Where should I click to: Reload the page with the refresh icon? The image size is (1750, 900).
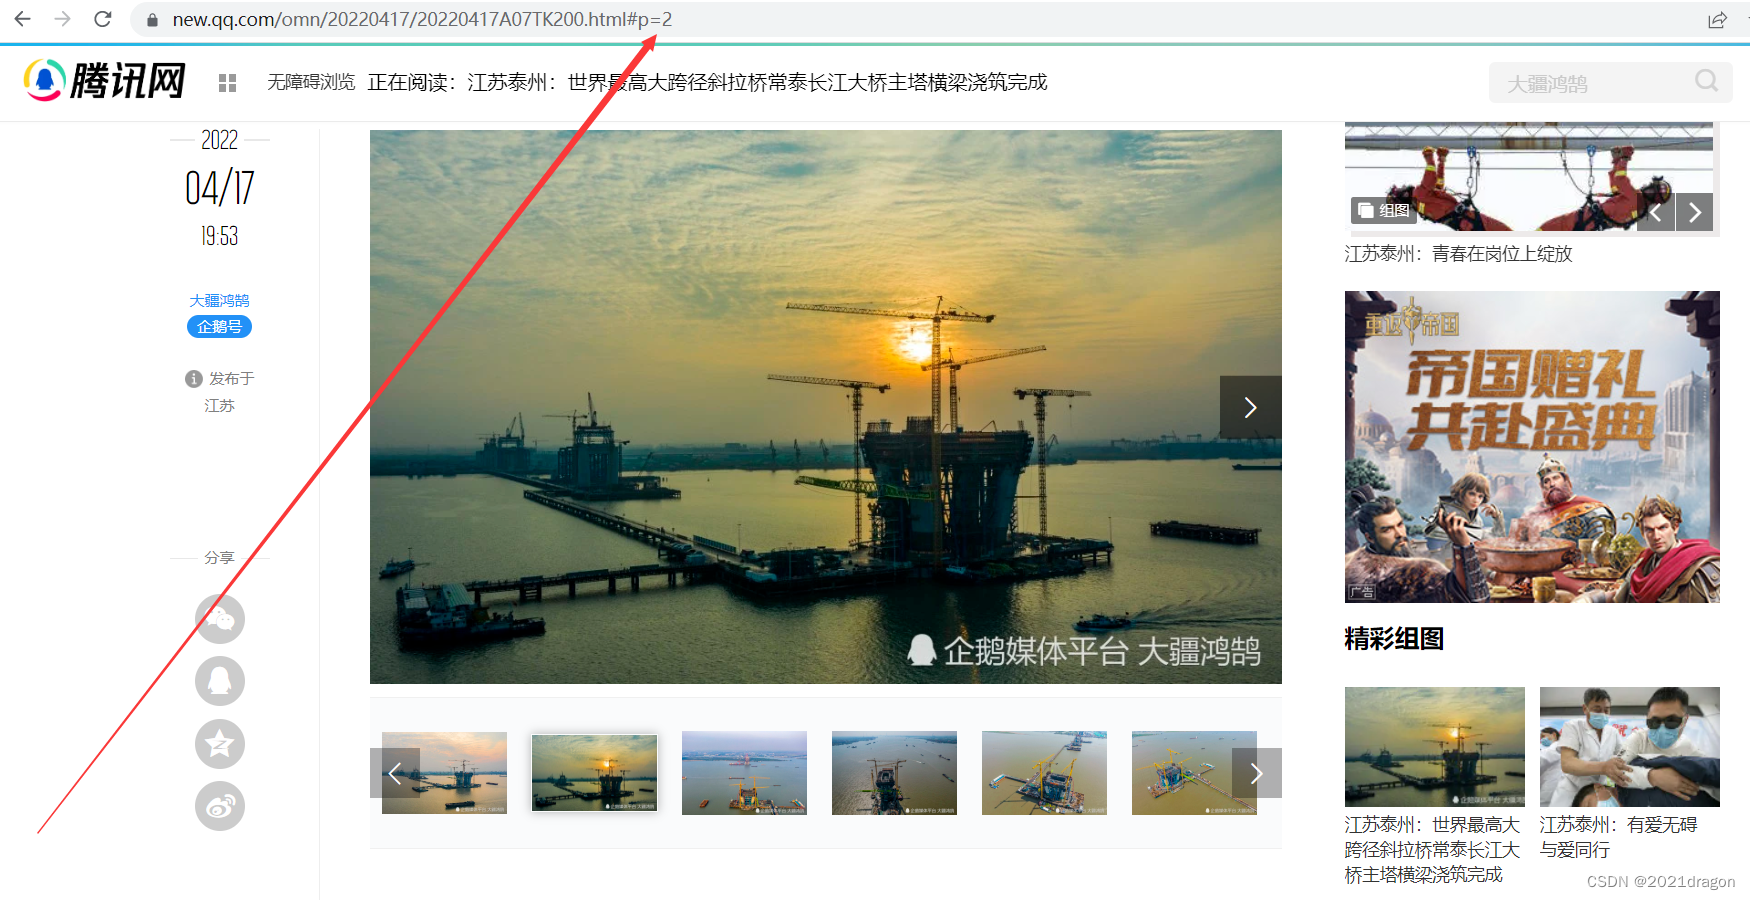102,19
